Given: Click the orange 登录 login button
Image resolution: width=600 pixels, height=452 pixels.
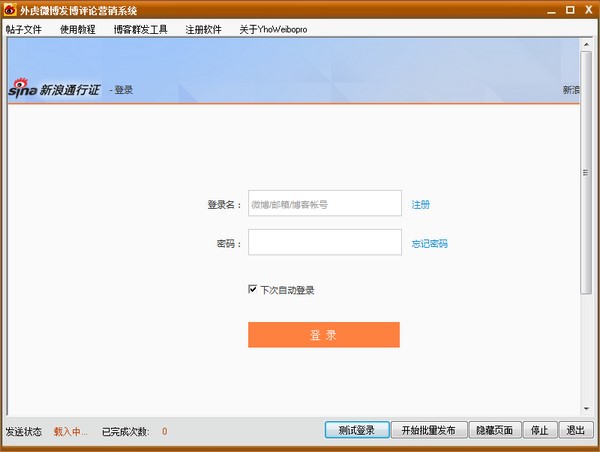Looking at the screenshot, I should tap(324, 335).
